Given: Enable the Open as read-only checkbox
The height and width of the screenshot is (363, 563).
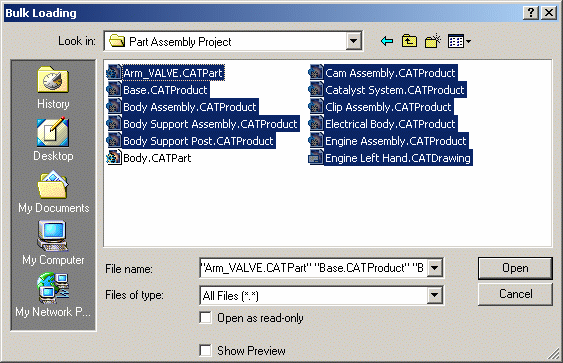Looking at the screenshot, I should tap(205, 318).
